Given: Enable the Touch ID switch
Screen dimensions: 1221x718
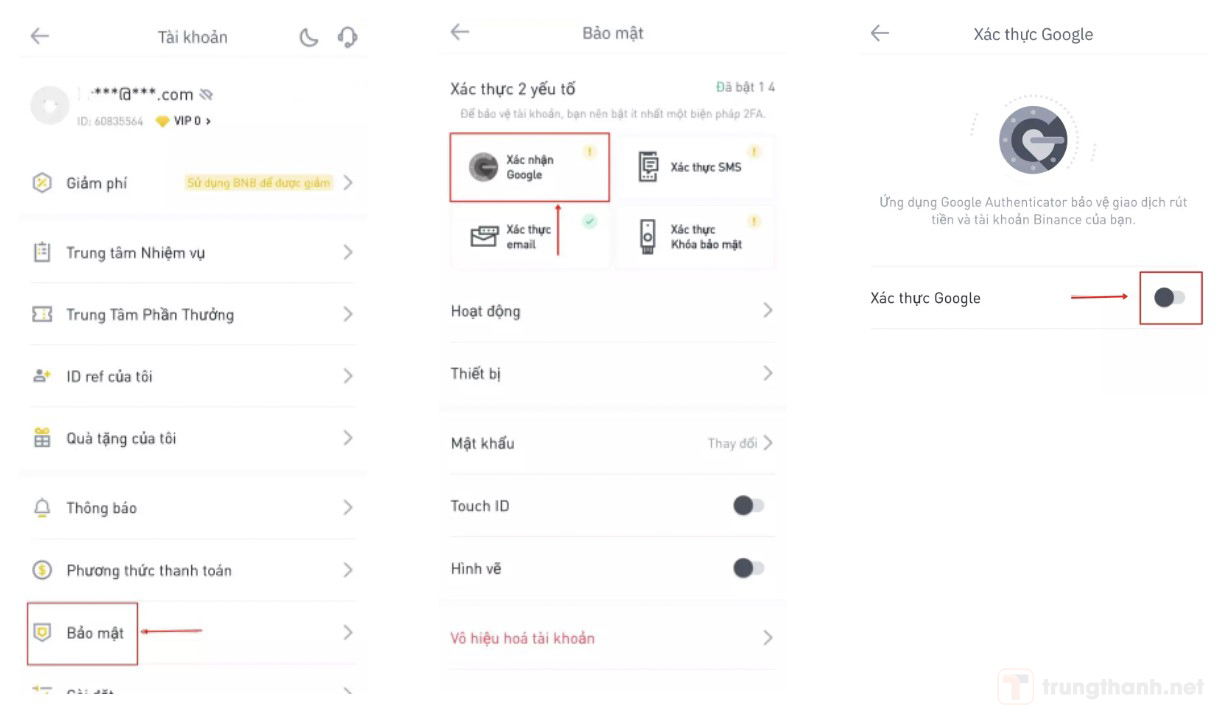Looking at the screenshot, I should [748, 506].
